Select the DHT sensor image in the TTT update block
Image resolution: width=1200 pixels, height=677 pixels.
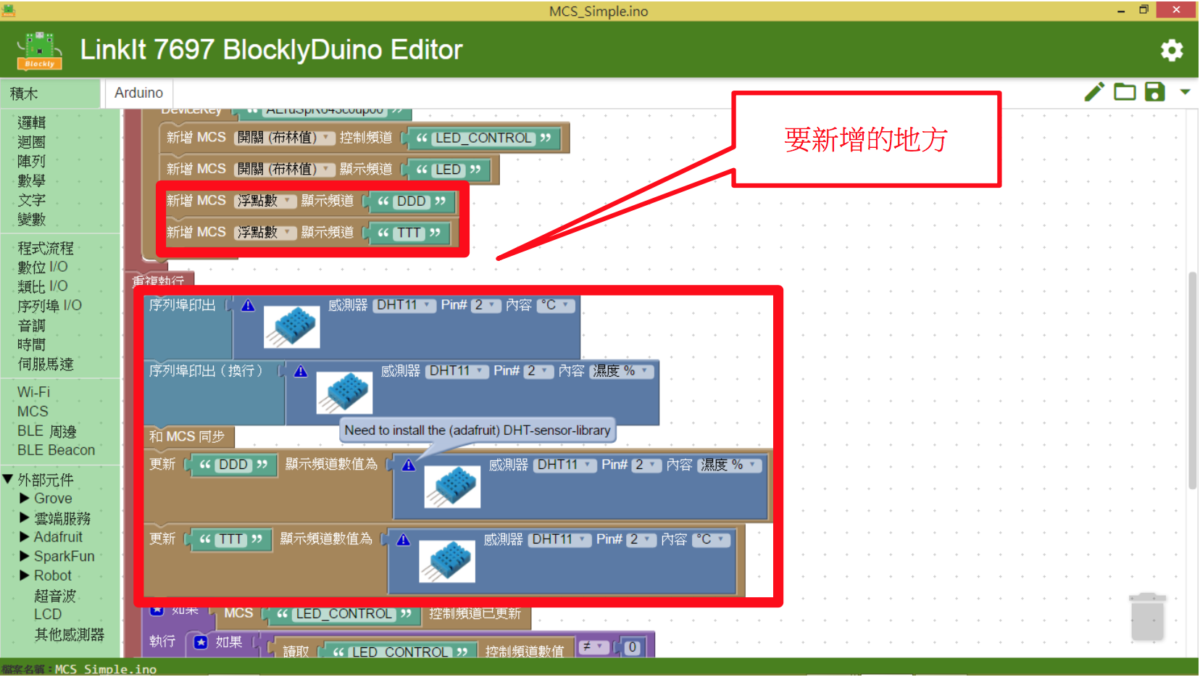click(447, 561)
